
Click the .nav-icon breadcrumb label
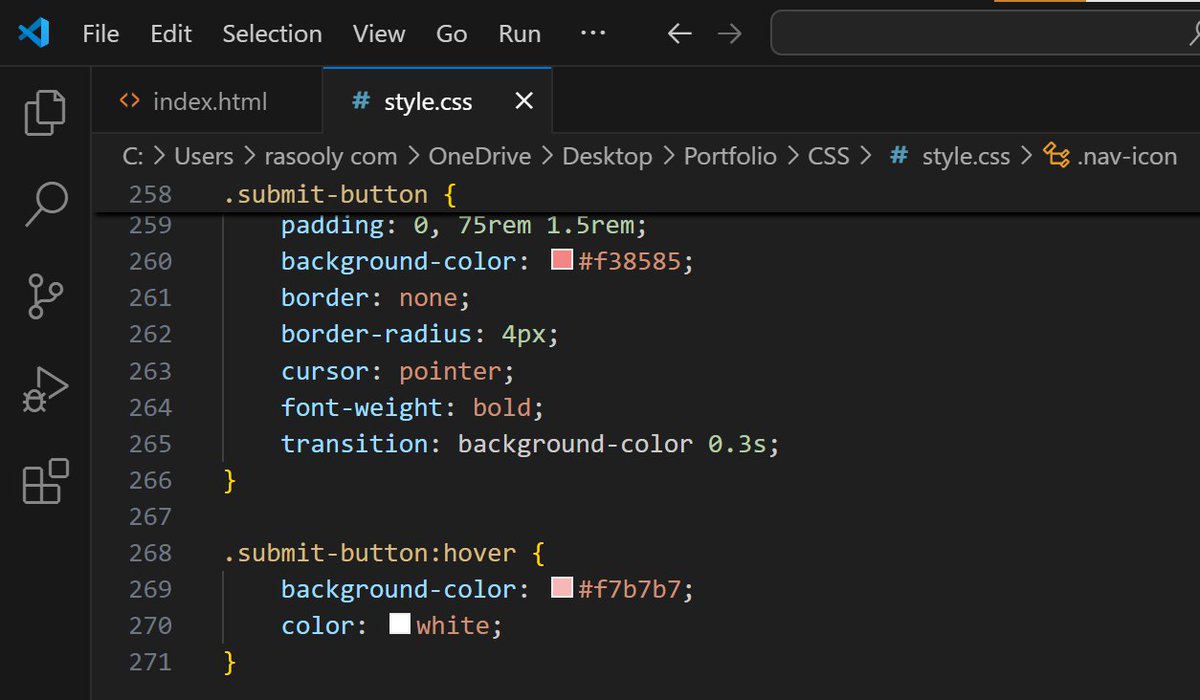1127,156
